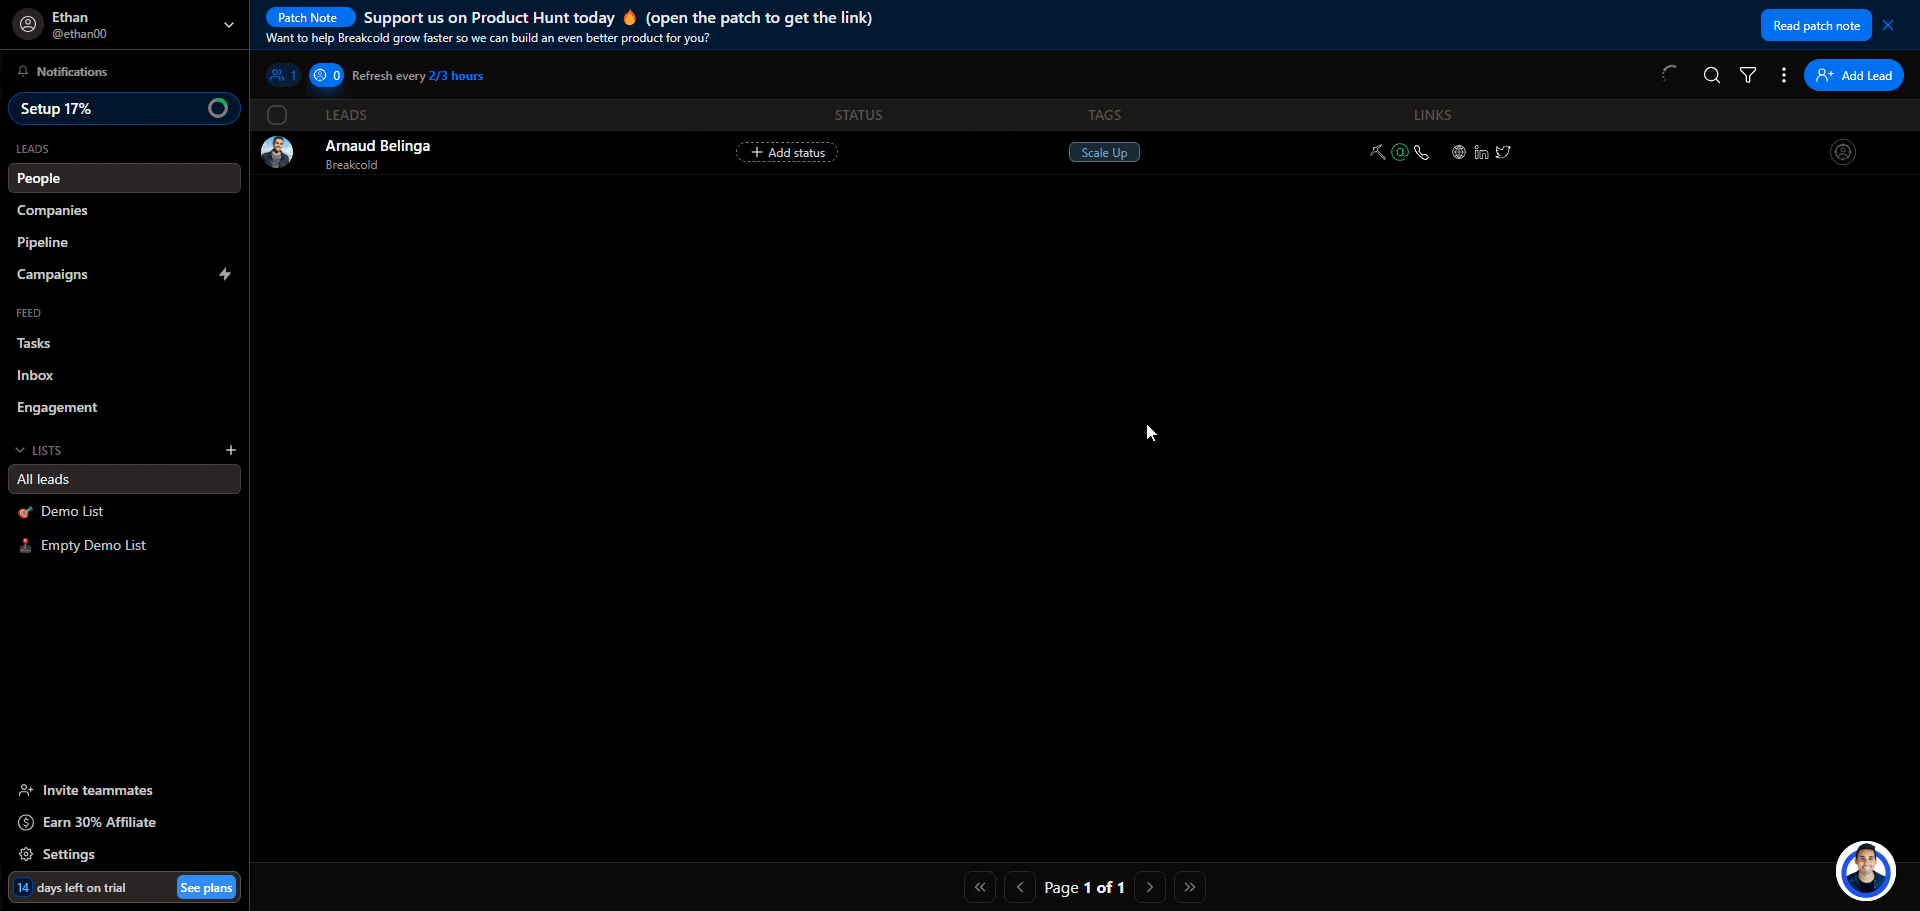Click Read patch note button

pos(1816,25)
